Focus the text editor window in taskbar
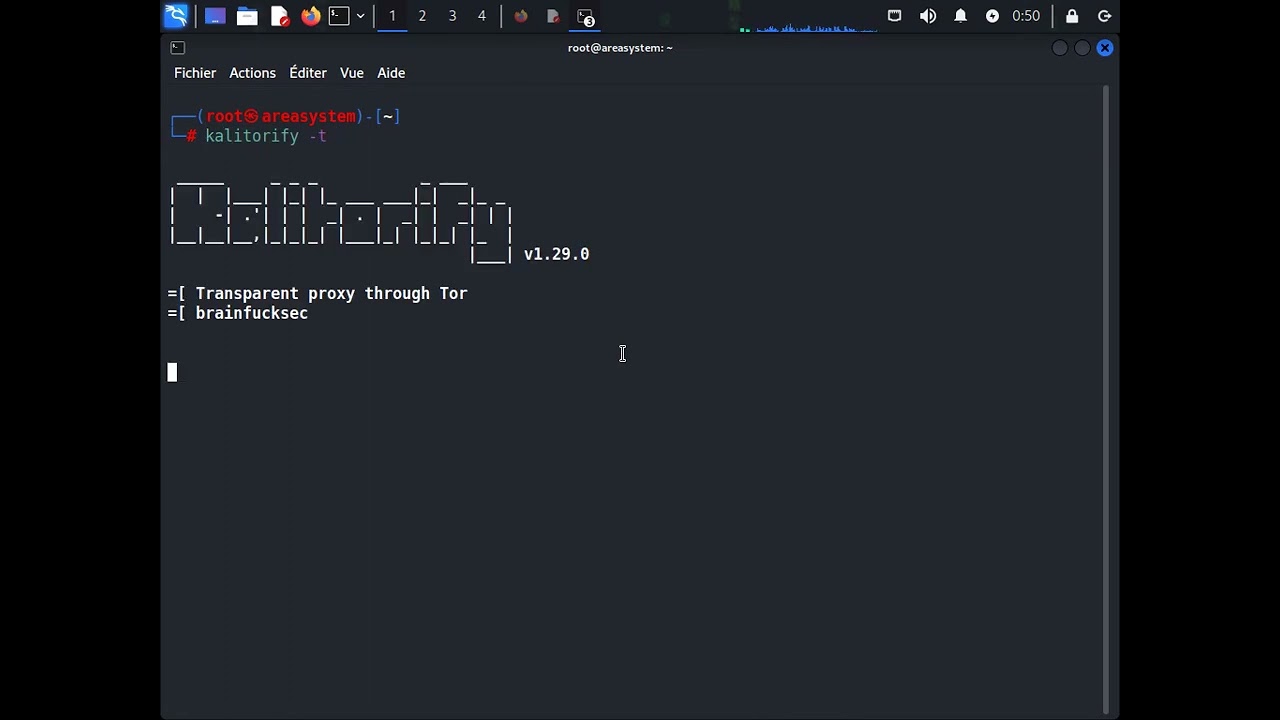This screenshot has width=1280, height=720. (x=553, y=16)
